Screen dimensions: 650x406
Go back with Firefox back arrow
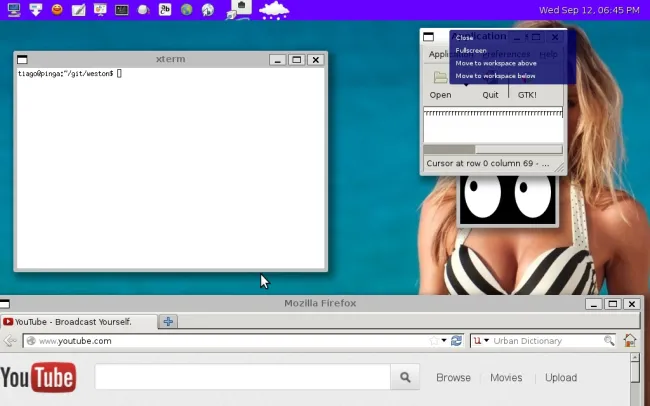tap(10, 341)
